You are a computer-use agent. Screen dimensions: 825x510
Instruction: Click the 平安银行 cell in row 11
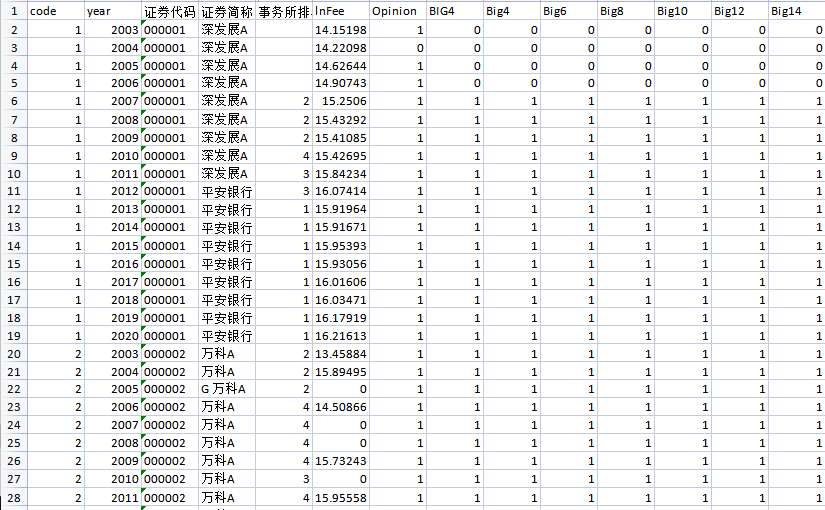point(226,192)
